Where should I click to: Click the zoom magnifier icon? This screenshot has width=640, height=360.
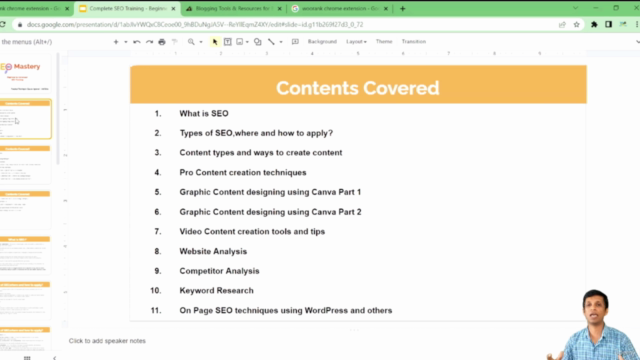(x=191, y=42)
